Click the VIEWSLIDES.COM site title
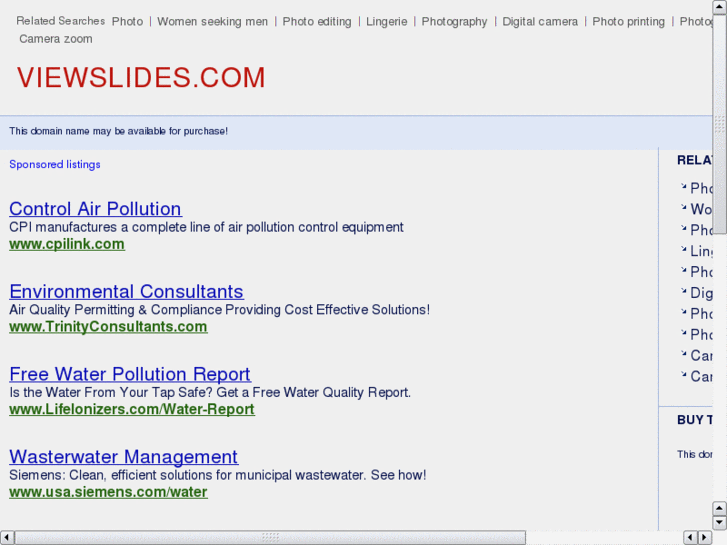This screenshot has width=727, height=545. (x=141, y=77)
